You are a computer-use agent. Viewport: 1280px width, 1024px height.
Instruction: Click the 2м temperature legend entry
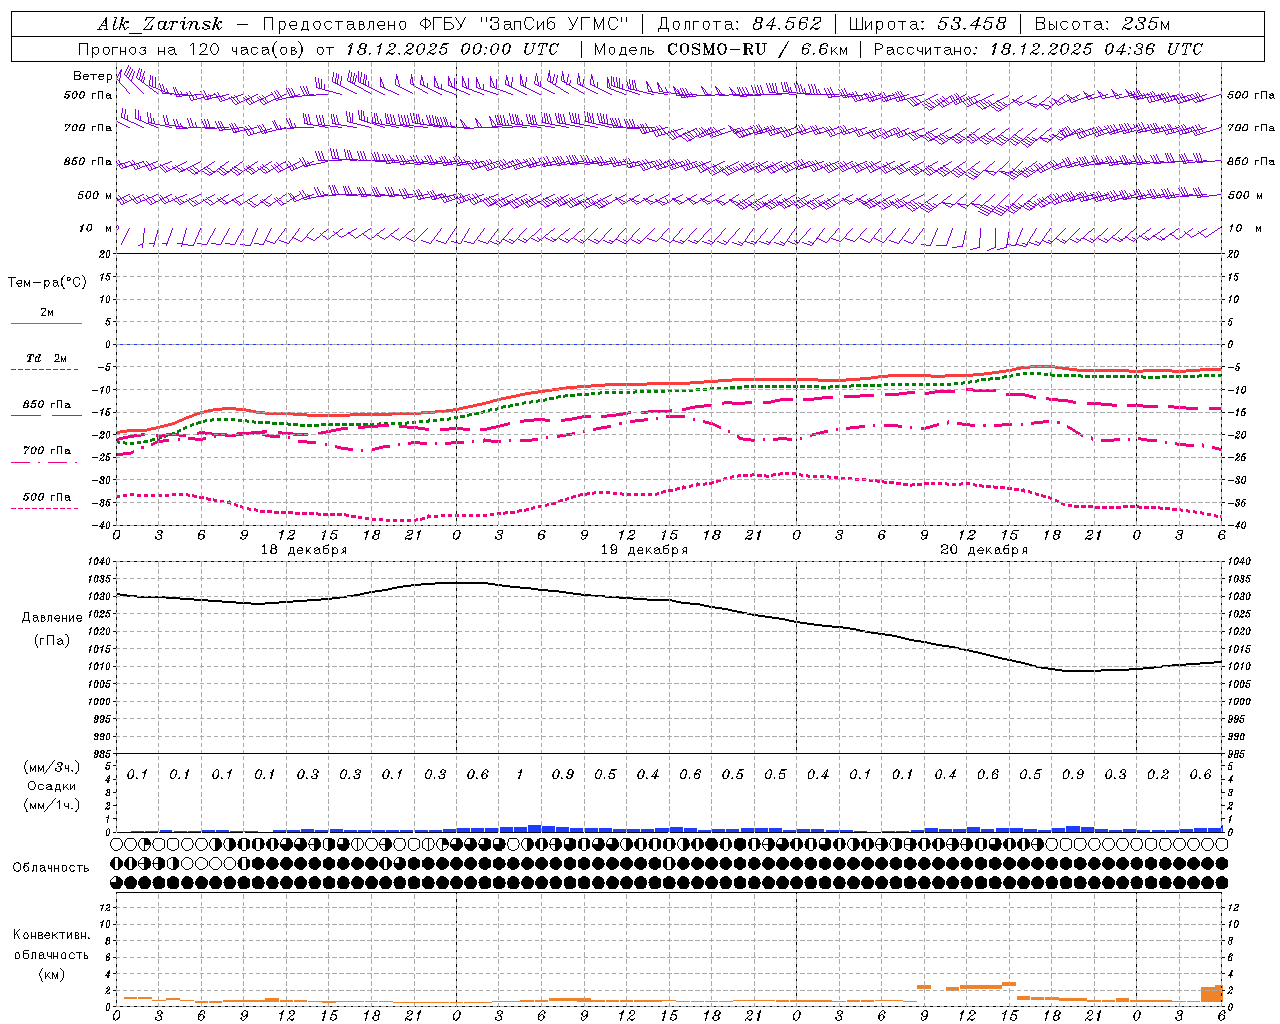(47, 313)
